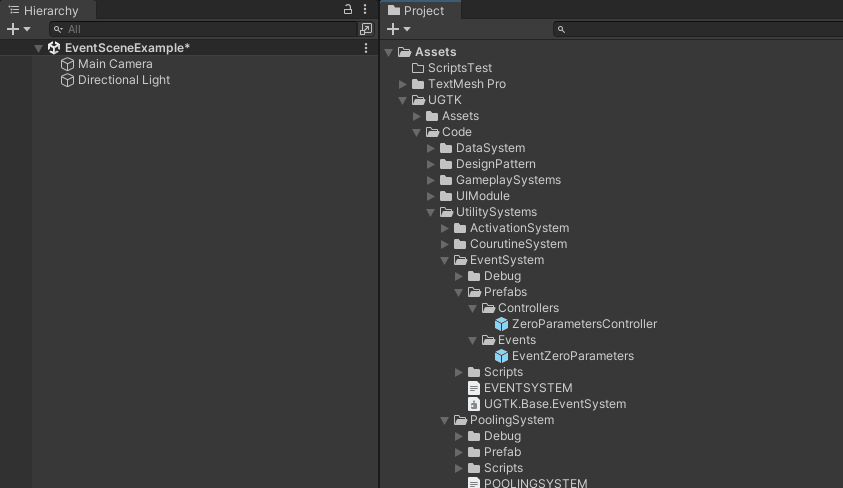
Task: Click the Code folder icon
Action: (x=432, y=132)
